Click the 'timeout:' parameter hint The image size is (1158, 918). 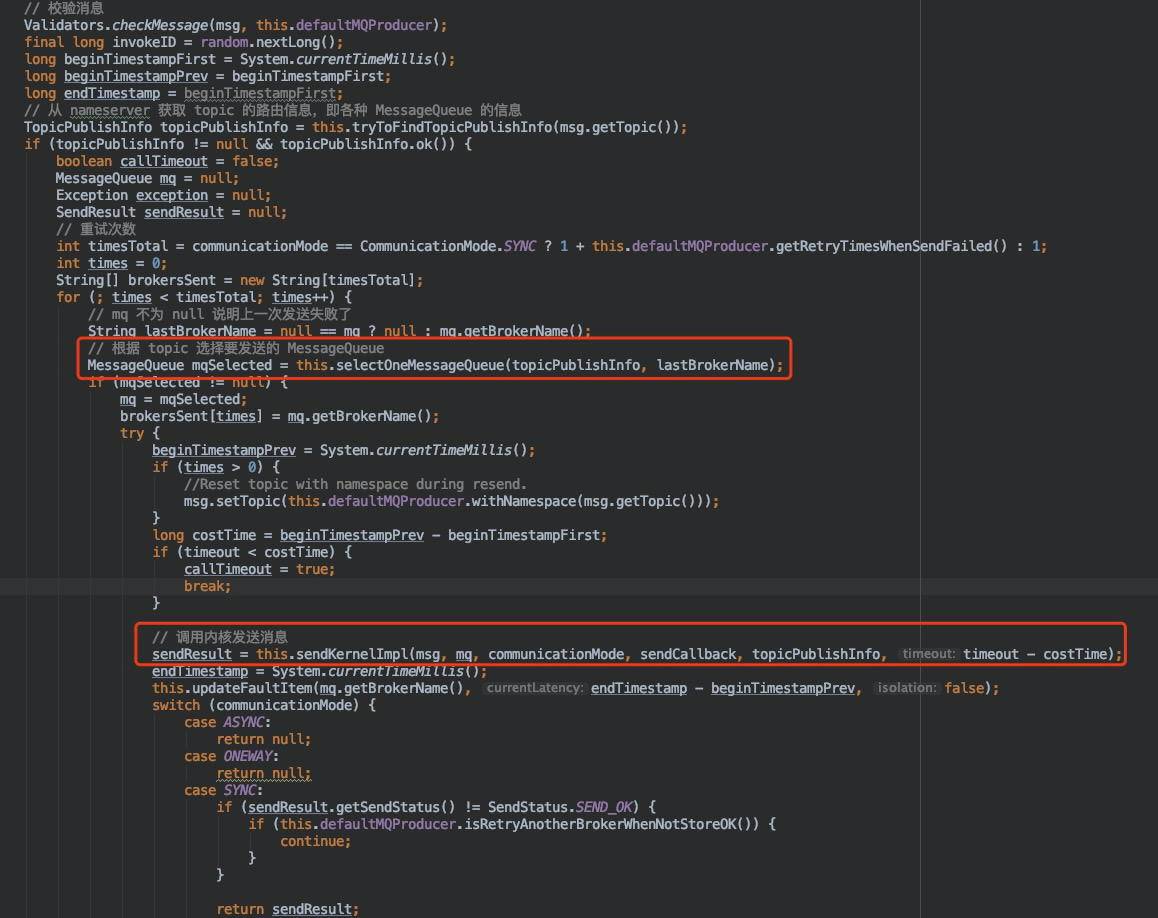pyautogui.click(x=928, y=654)
